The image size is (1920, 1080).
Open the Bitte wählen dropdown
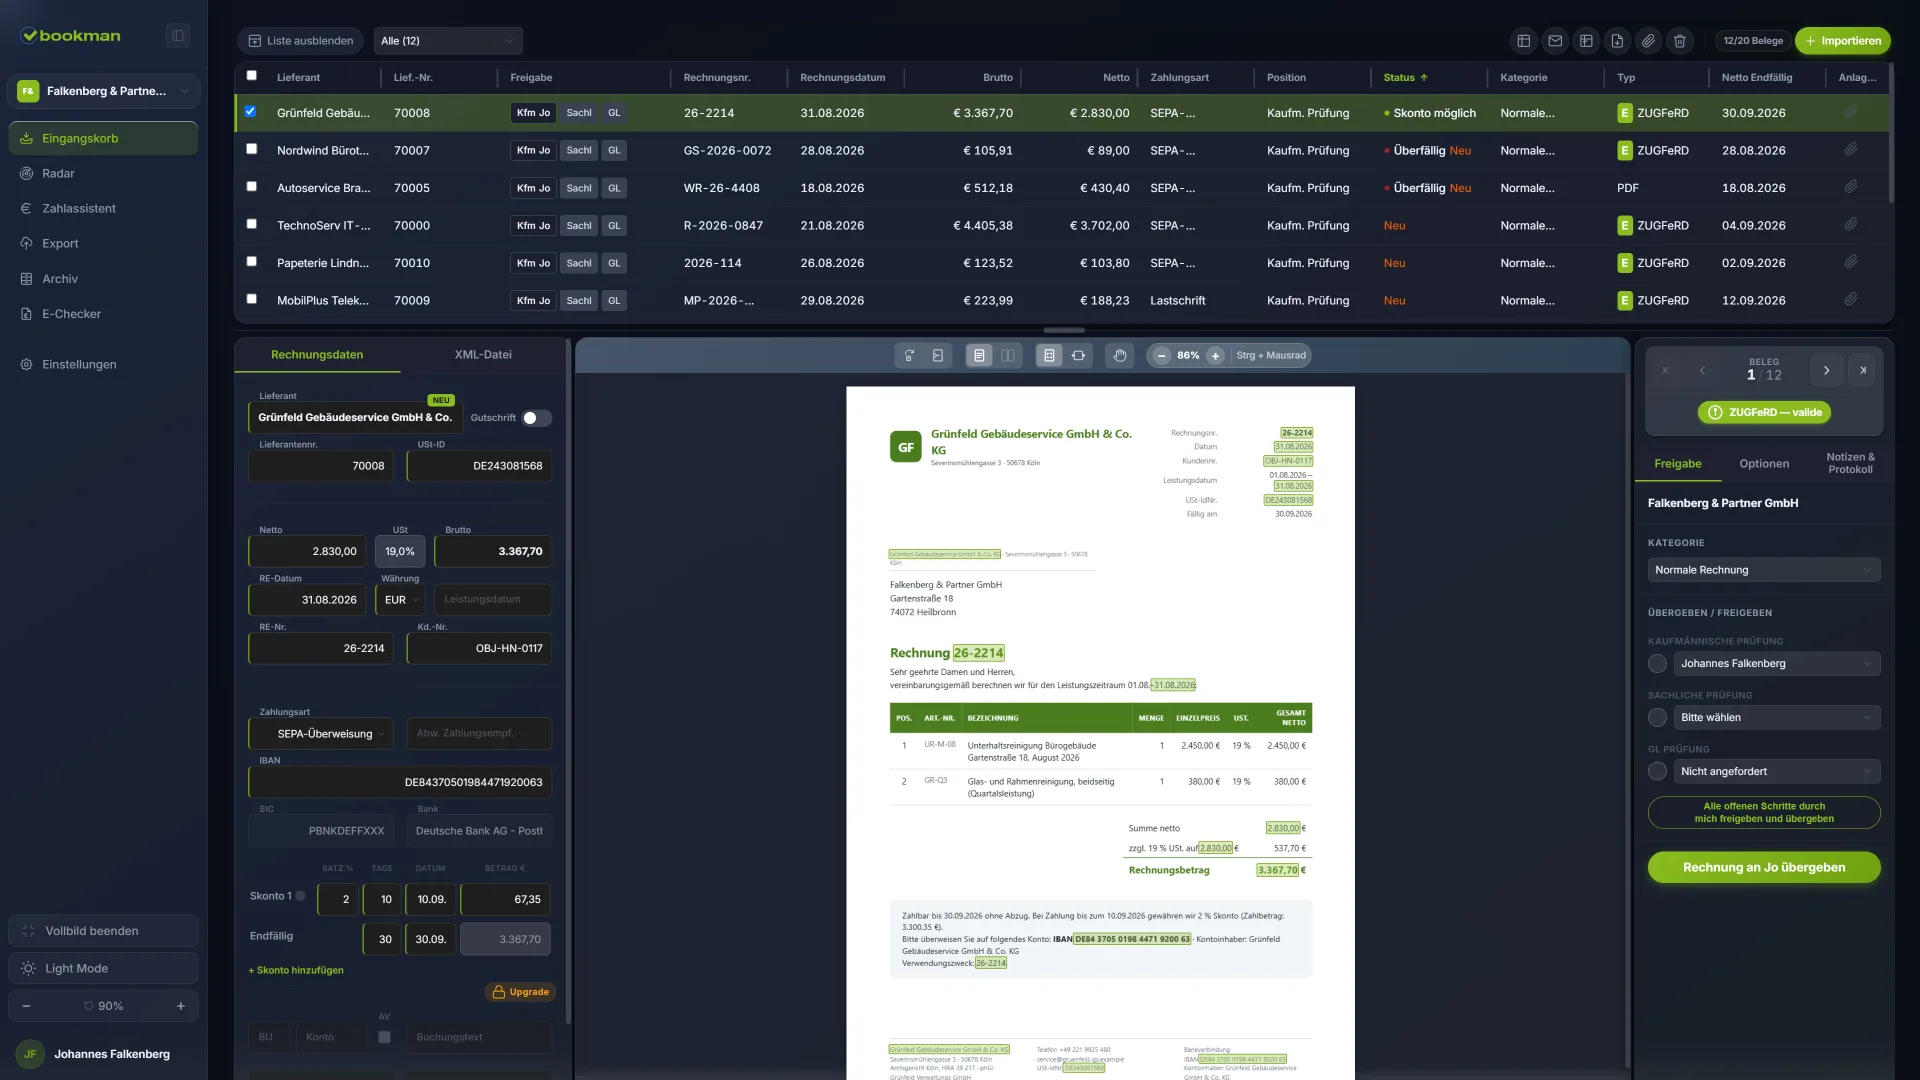click(1776, 718)
